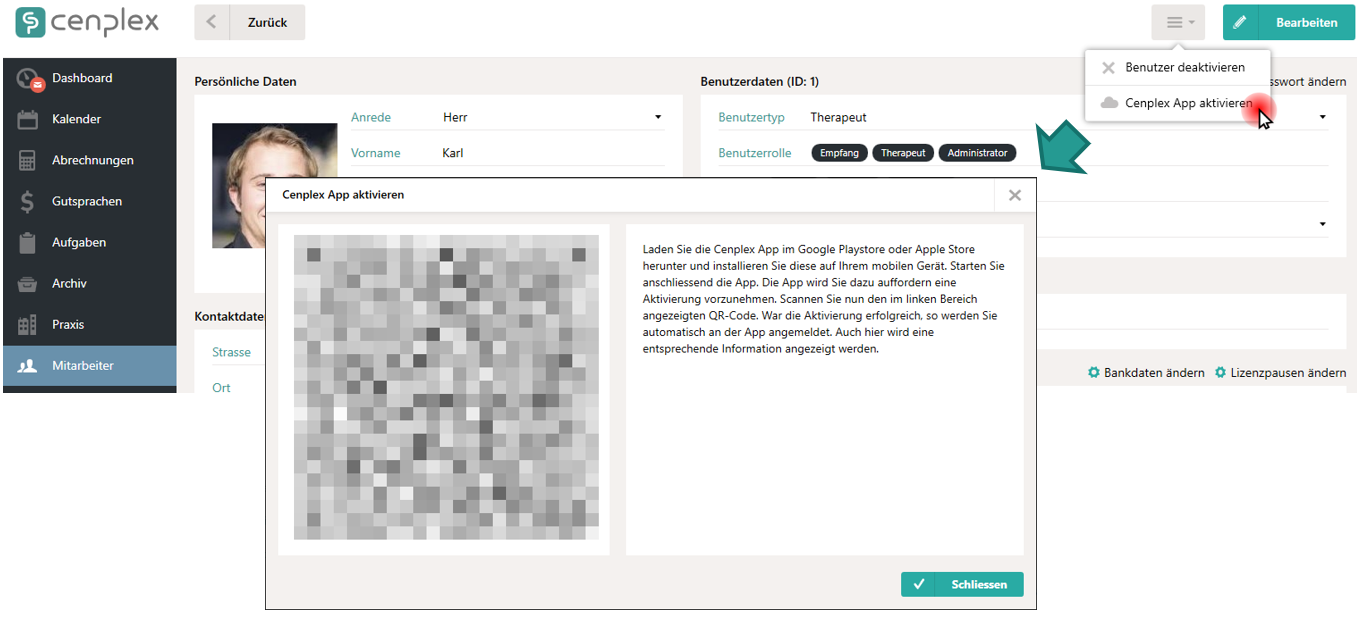Image resolution: width=1357 pixels, height=617 pixels.
Task: Open Archiv in the sidebar
Action: click(90, 283)
